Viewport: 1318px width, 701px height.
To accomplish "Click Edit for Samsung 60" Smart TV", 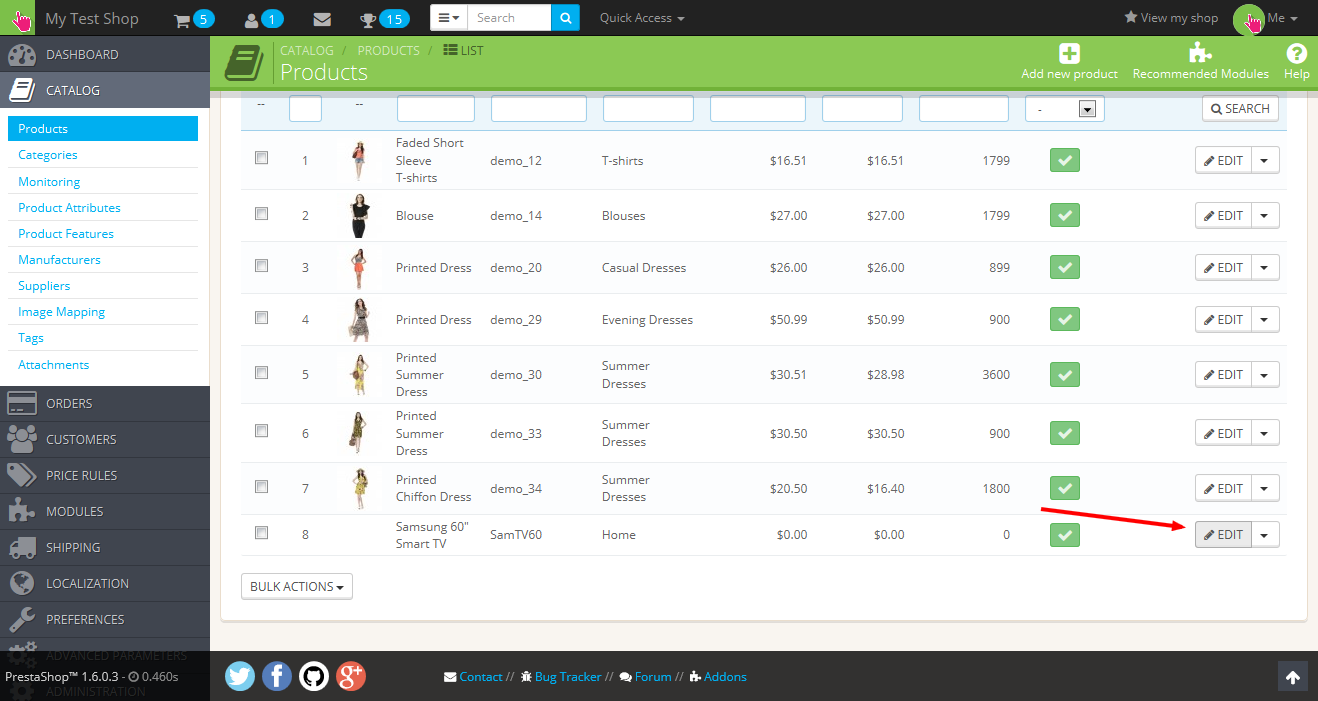I will (x=1223, y=535).
